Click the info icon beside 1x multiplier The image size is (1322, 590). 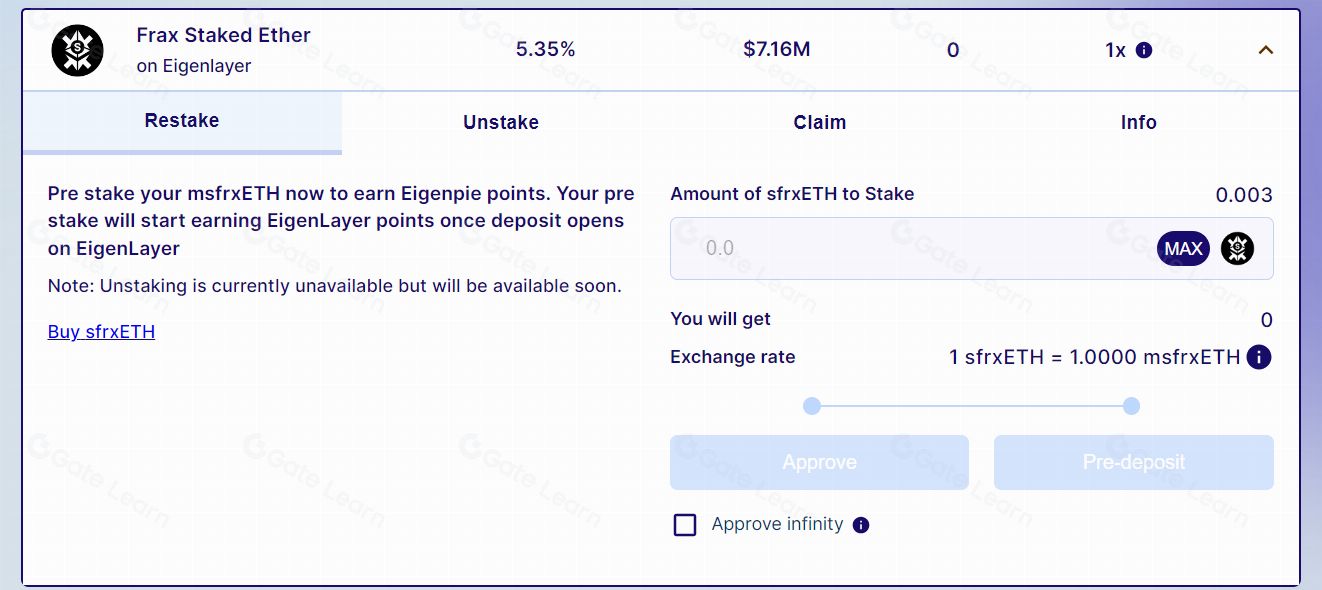[1144, 49]
